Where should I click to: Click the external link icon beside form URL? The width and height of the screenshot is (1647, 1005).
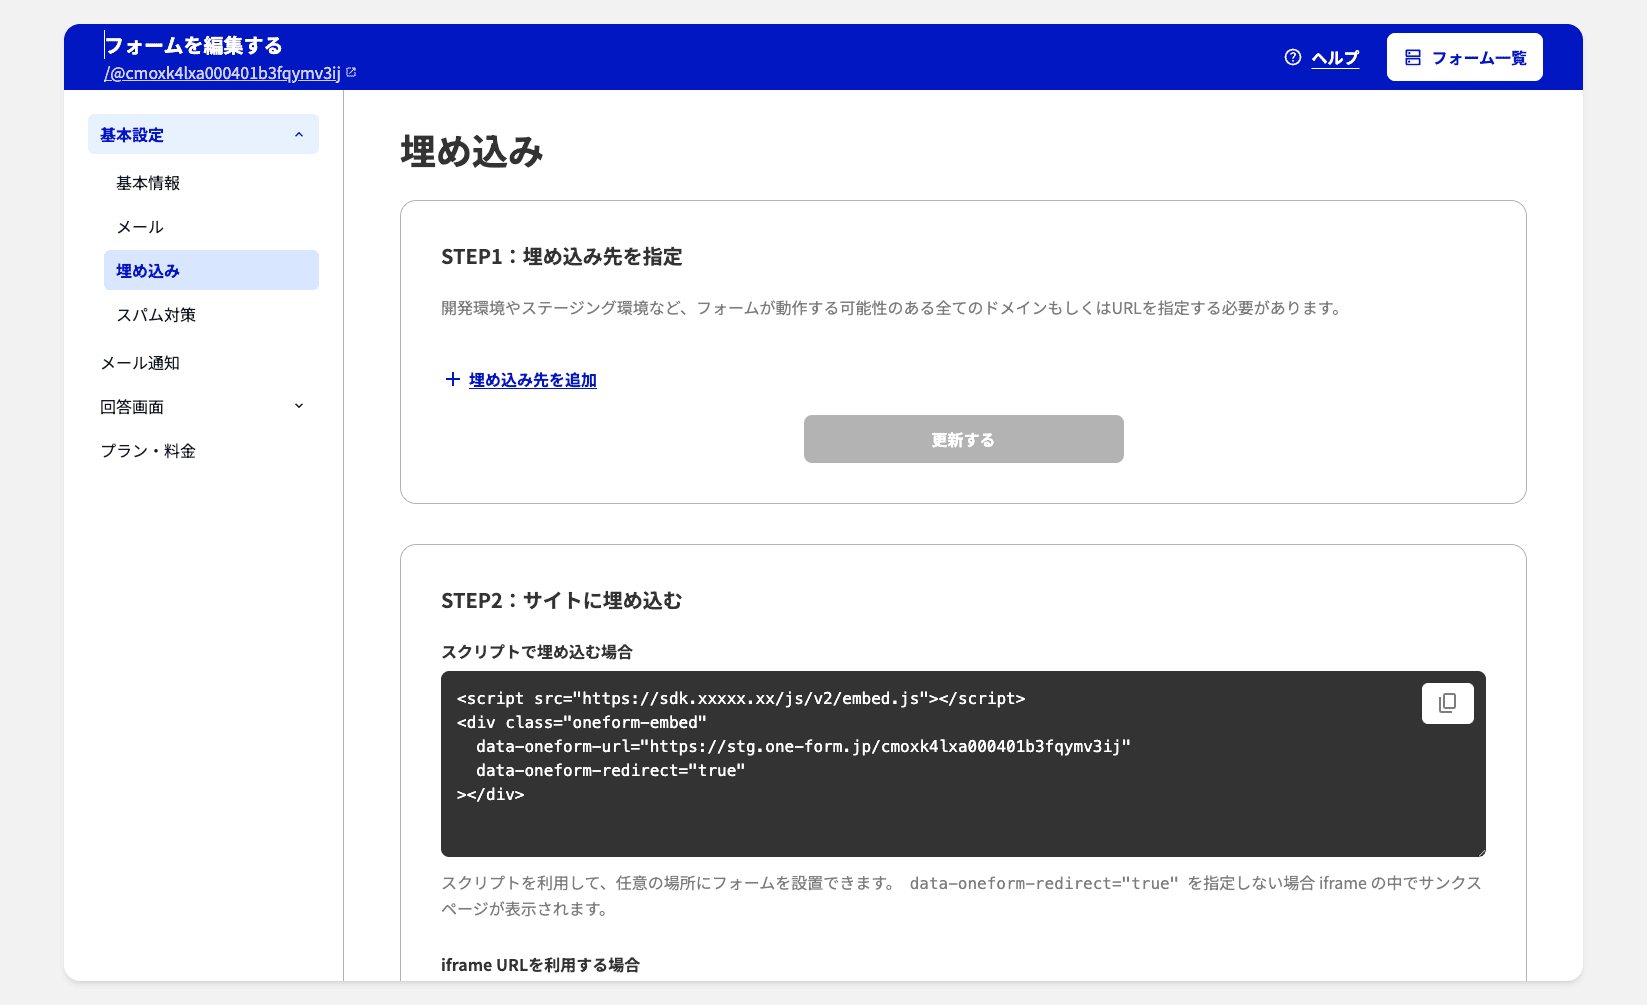pos(351,72)
